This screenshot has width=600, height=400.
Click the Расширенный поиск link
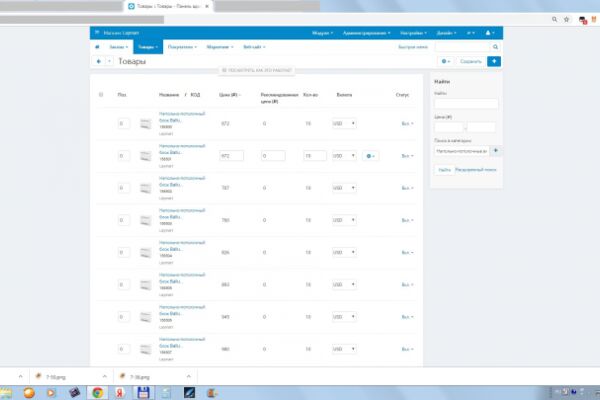[476, 170]
